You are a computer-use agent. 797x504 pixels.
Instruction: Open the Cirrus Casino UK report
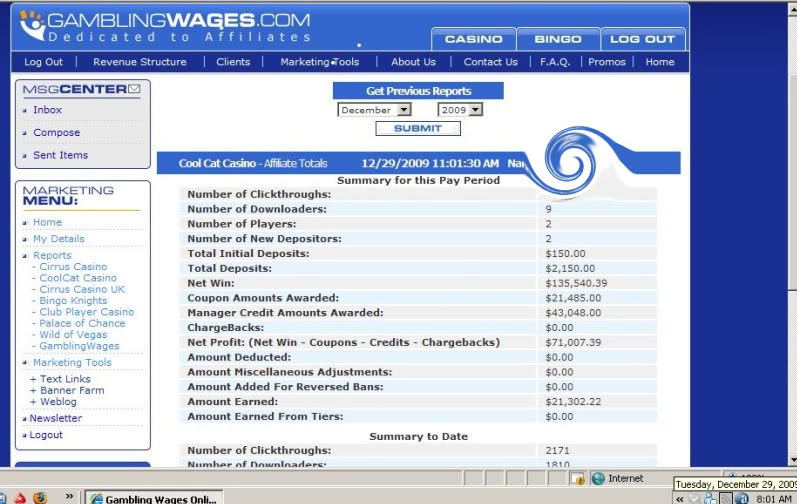[82, 289]
